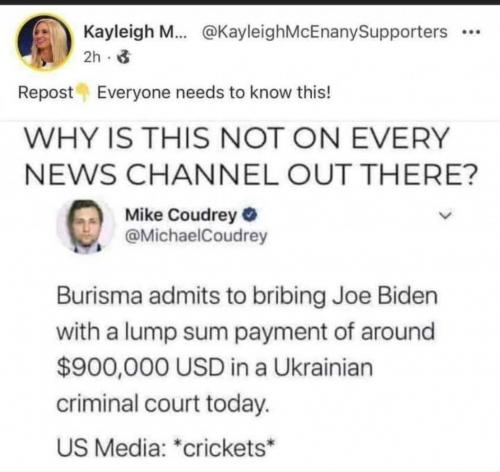Click the 'NEWS CHANNEL OUT THERE?' headline line

coord(251,174)
